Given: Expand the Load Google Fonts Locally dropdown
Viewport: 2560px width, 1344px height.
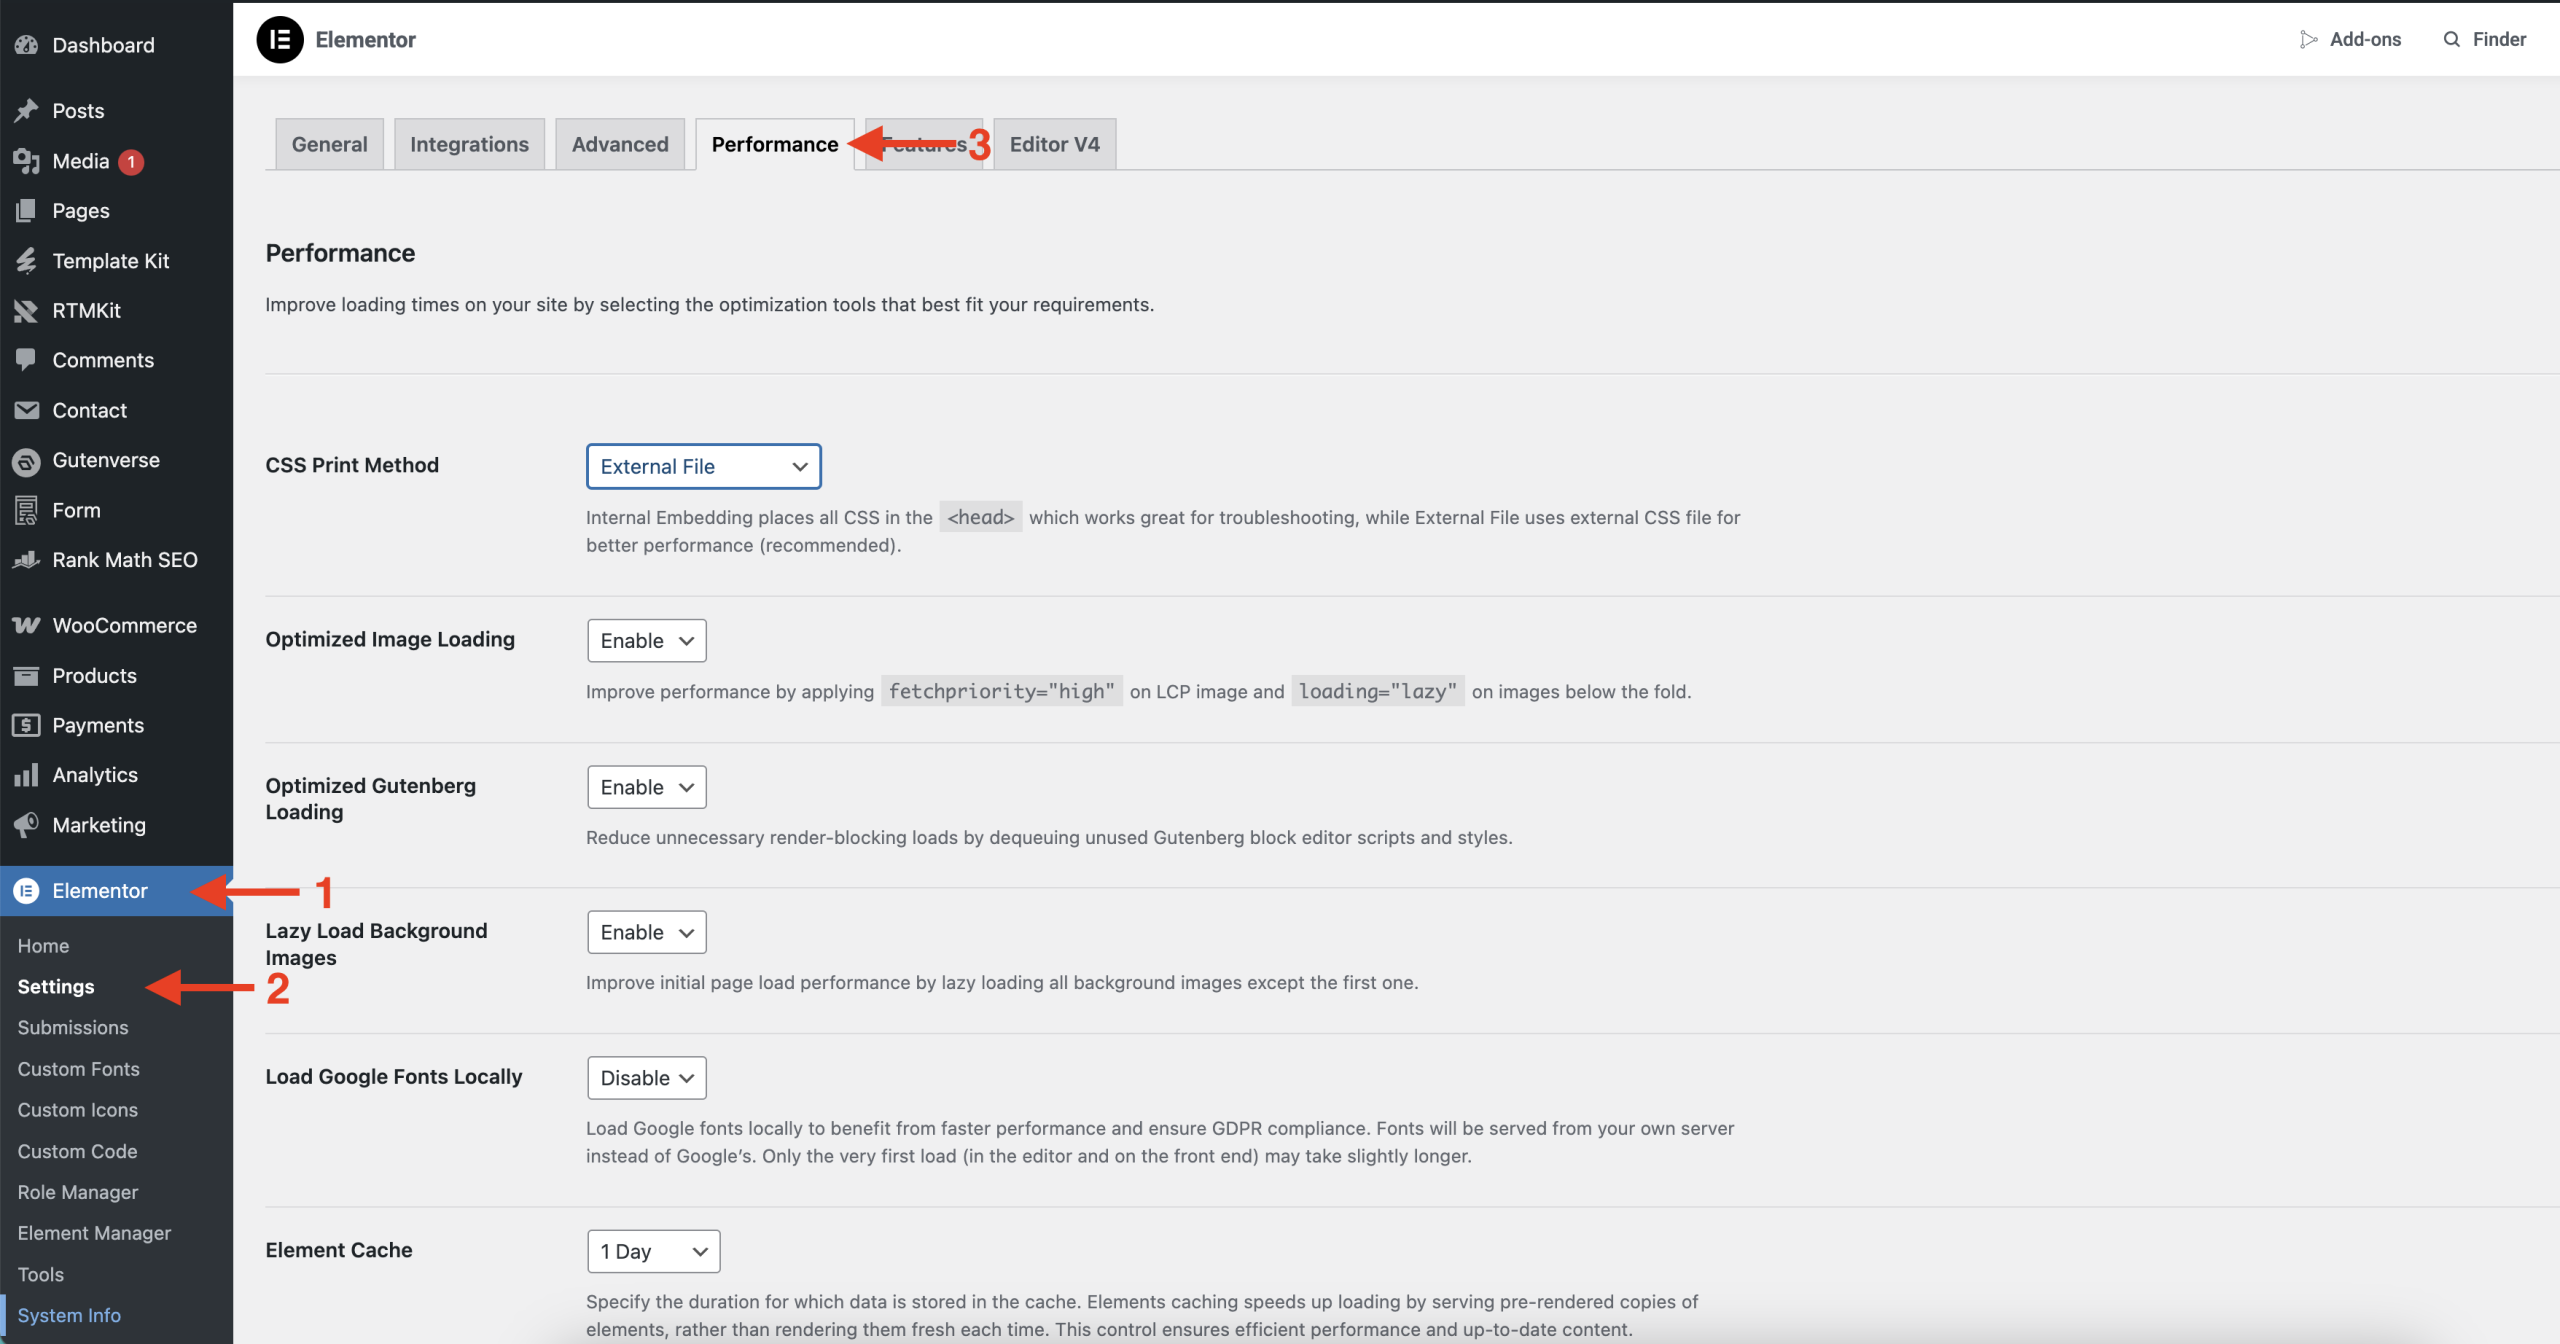Looking at the screenshot, I should pyautogui.click(x=646, y=1078).
